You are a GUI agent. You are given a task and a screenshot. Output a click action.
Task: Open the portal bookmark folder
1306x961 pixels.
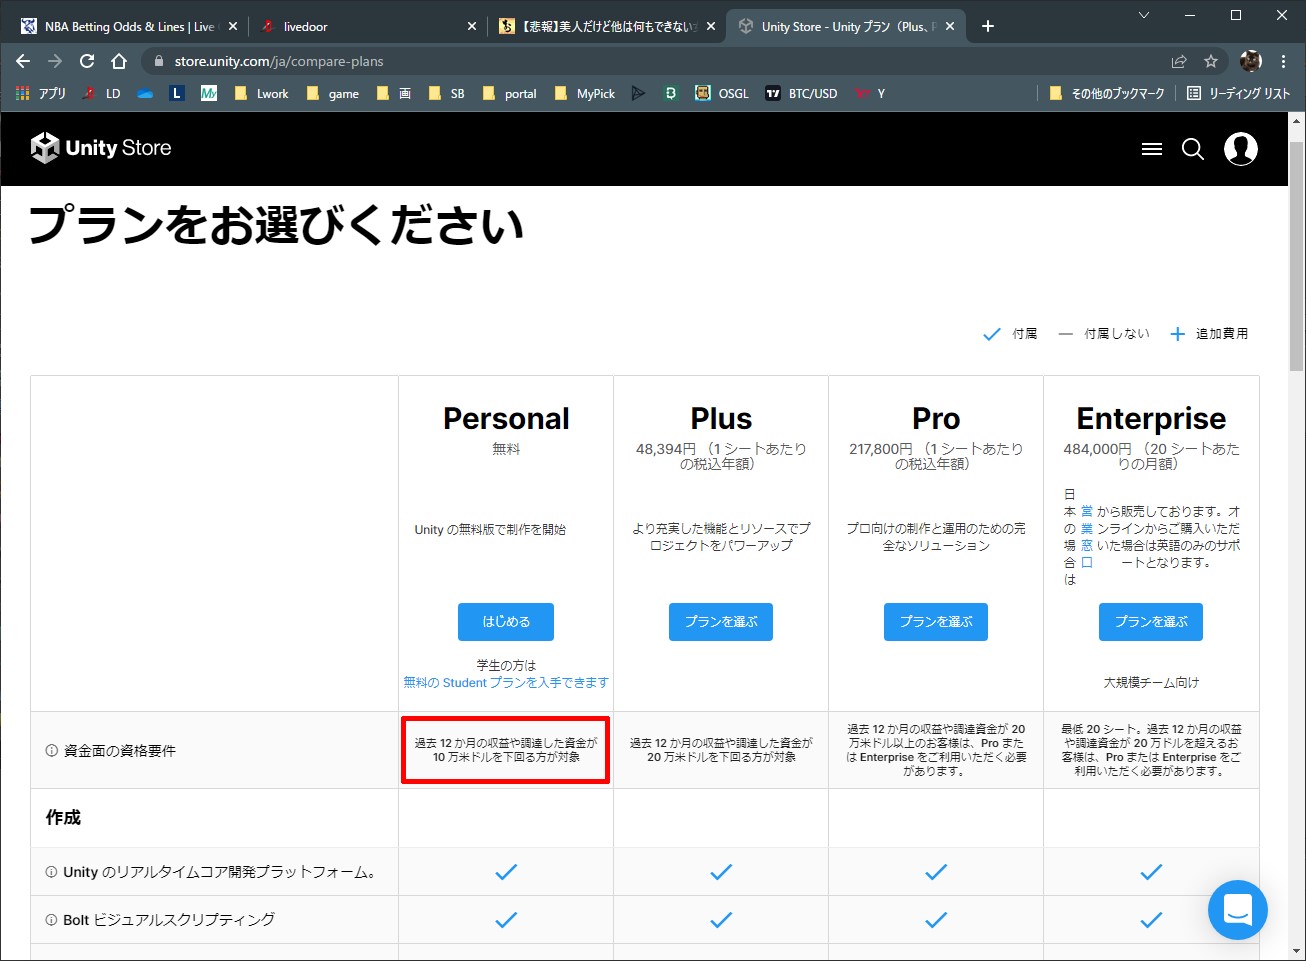[x=510, y=93]
